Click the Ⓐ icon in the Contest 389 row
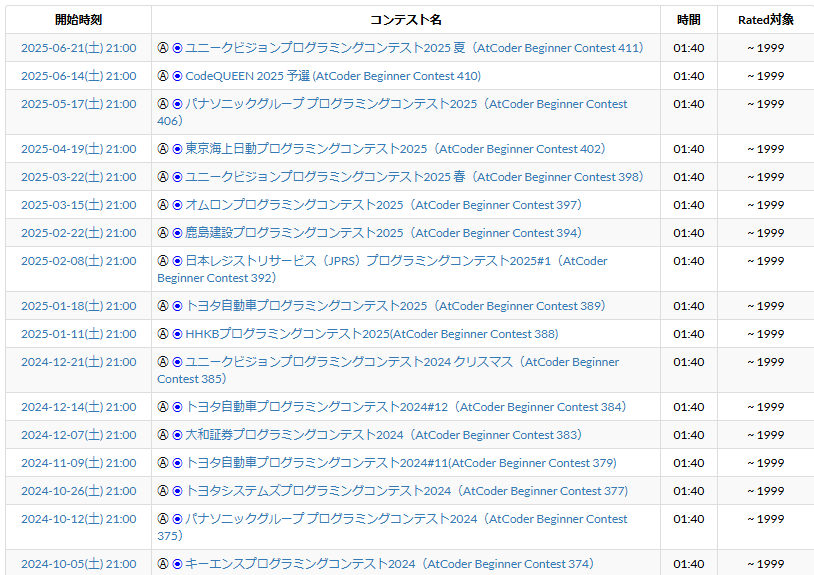 (x=163, y=306)
